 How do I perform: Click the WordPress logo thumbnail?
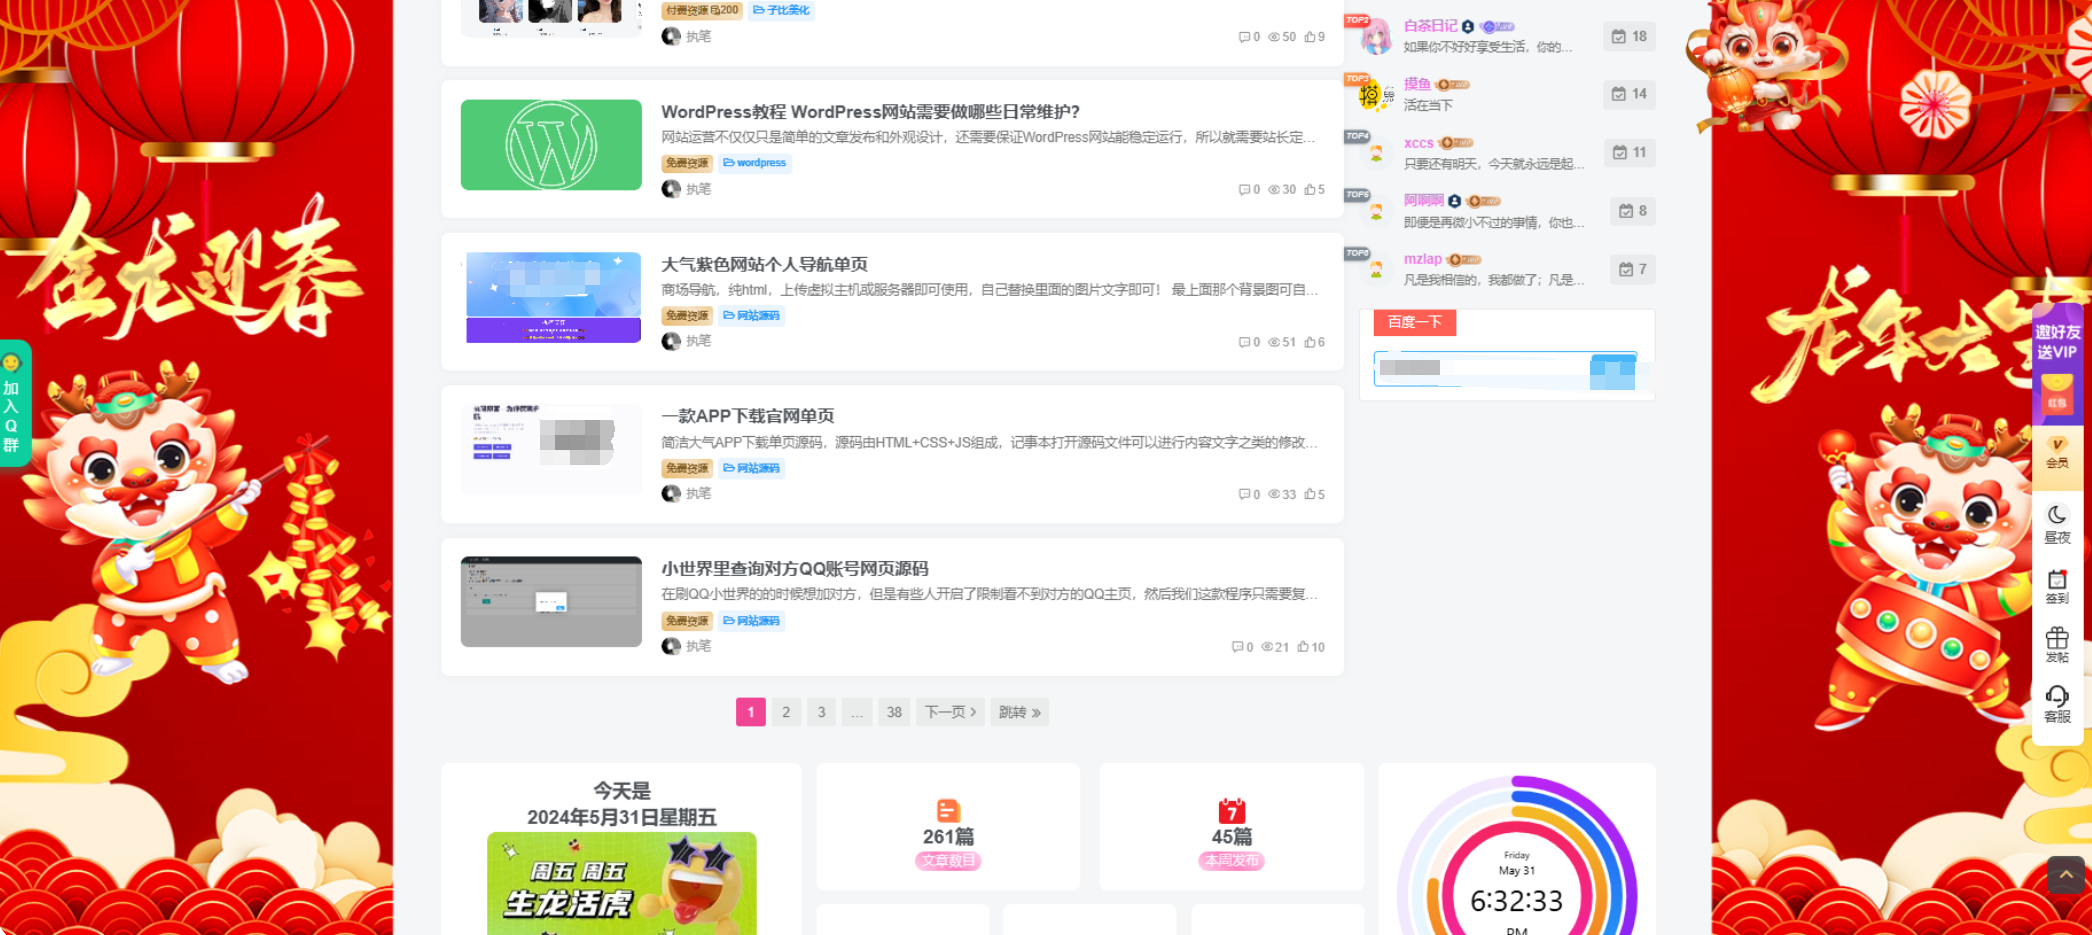pos(551,145)
